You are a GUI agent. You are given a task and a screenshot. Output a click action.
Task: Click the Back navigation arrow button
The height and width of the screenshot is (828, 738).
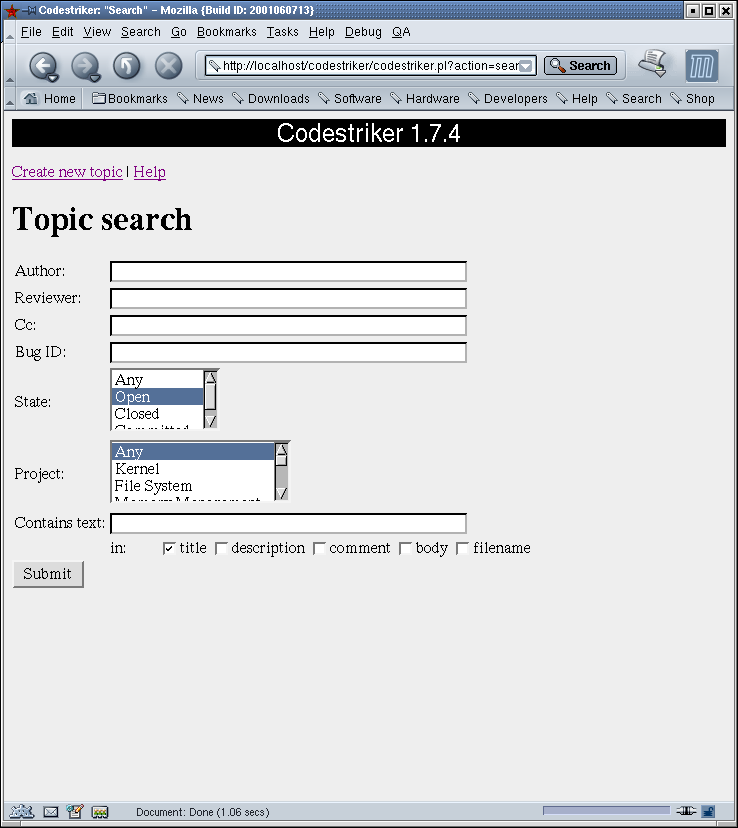[42, 66]
